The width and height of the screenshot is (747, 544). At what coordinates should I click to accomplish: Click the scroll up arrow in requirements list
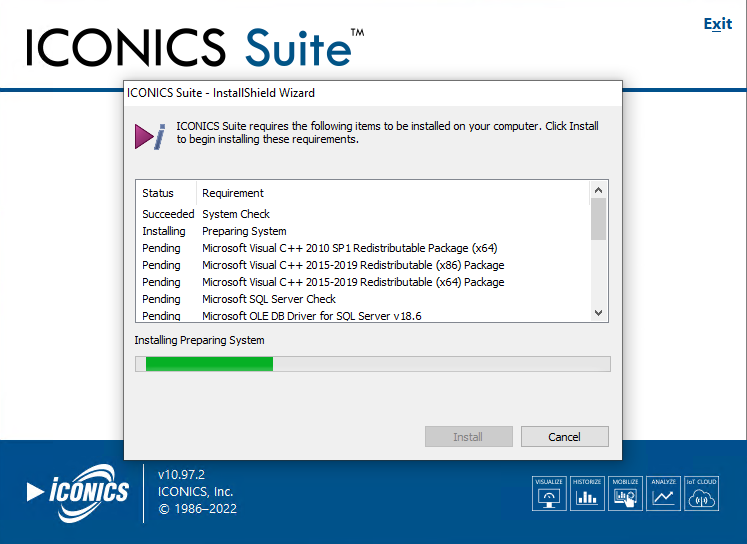click(598, 190)
